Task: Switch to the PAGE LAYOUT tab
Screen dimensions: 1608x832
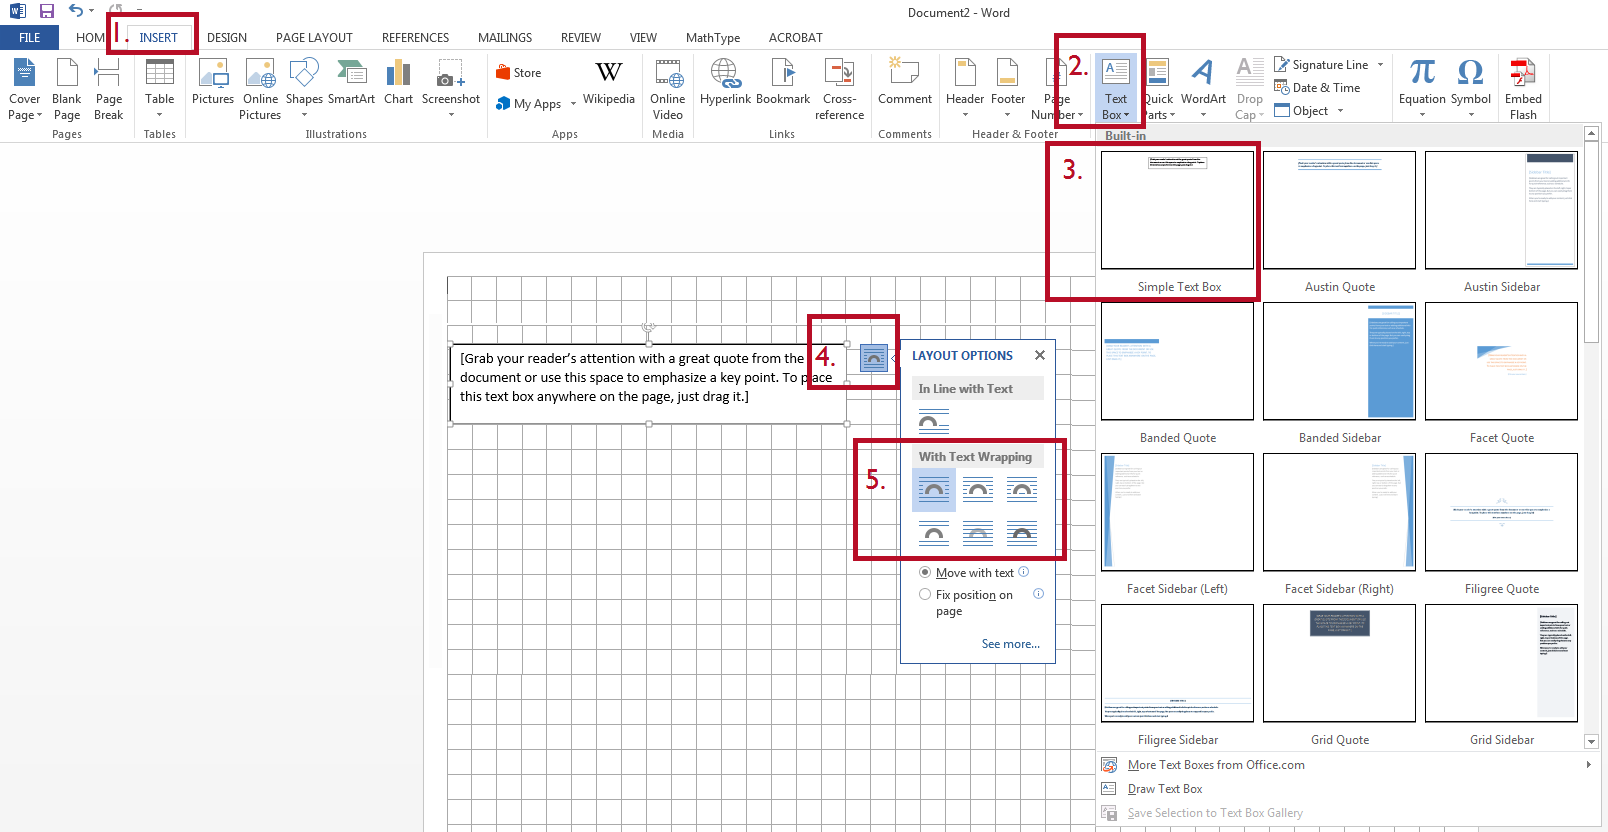Action: [314, 38]
